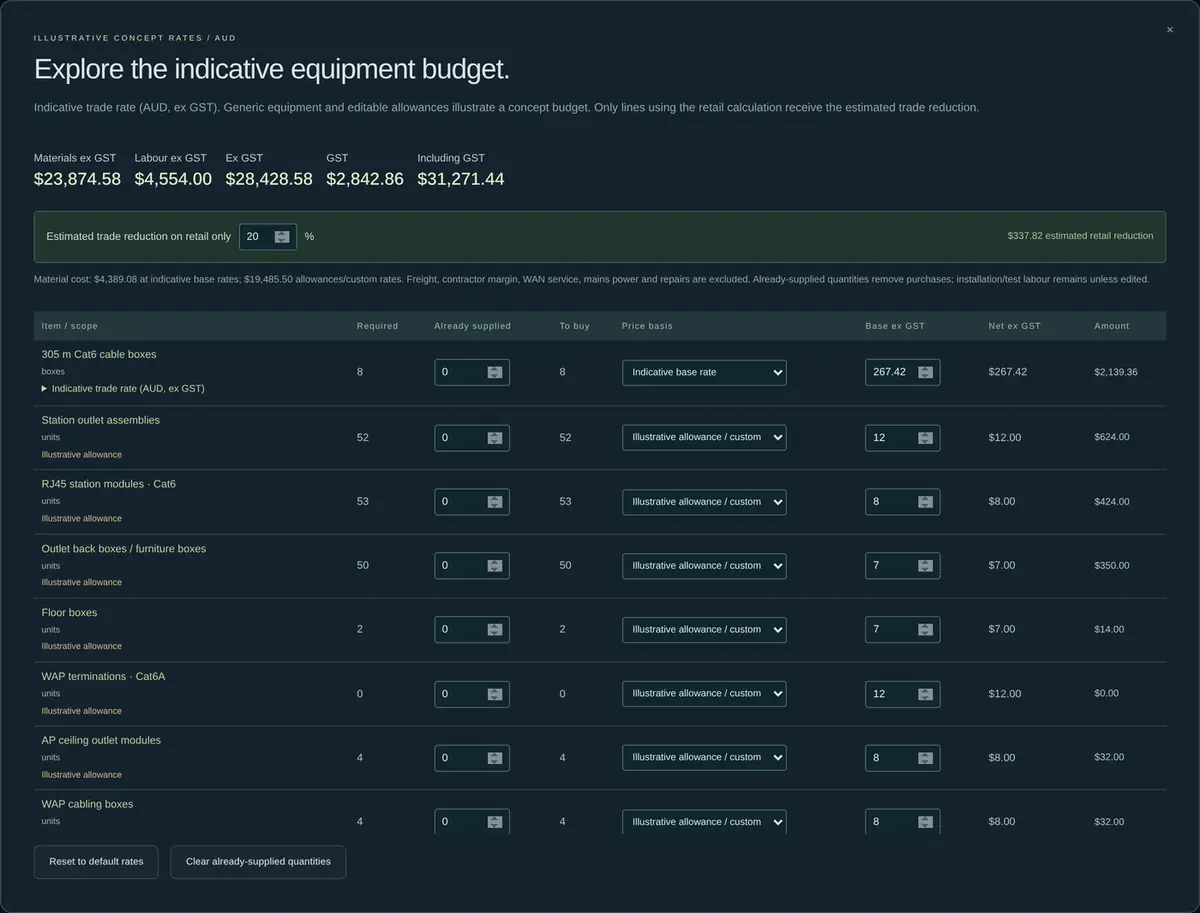
Task: Click the $2,842.86 GST total
Action: point(365,179)
